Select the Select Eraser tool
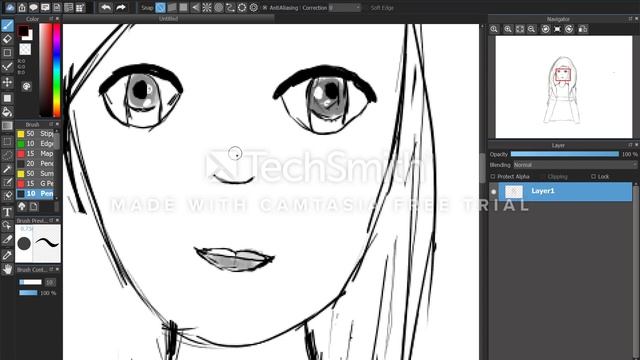Viewport: 640px width, 360px height. click(x=7, y=196)
